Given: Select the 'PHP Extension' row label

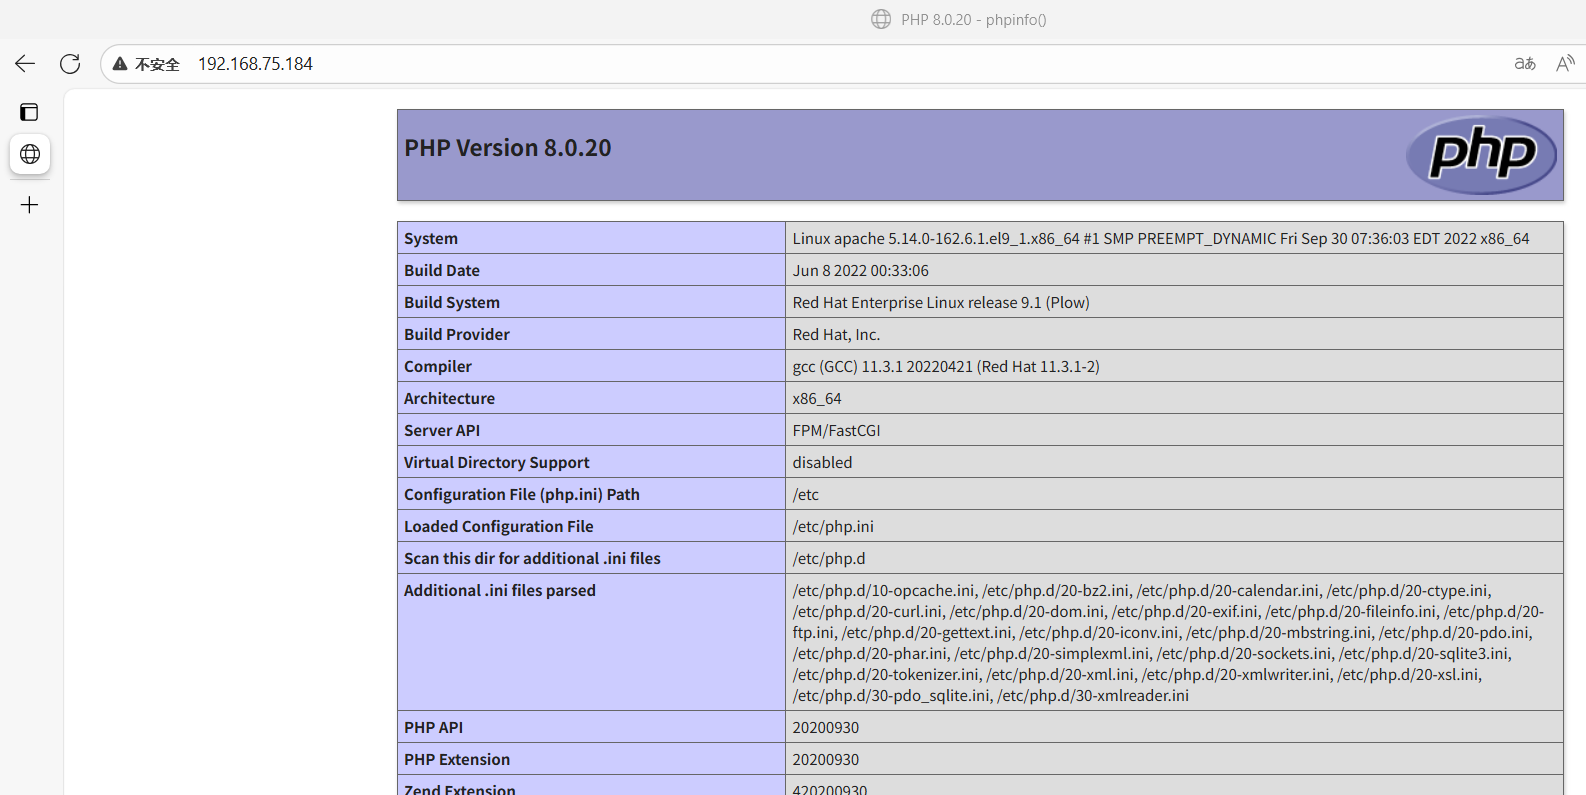Looking at the screenshot, I should pyautogui.click(x=457, y=759).
